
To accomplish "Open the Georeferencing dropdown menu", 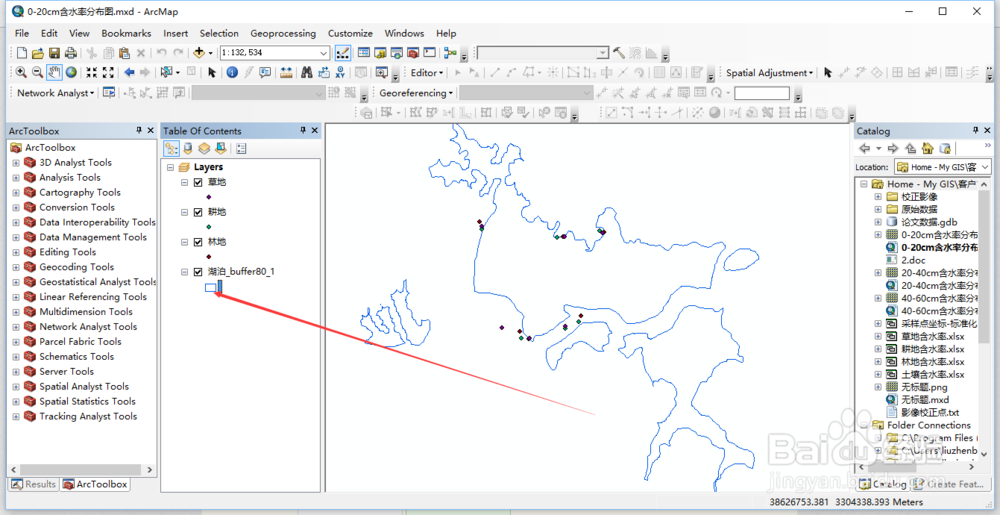I will 416,93.
